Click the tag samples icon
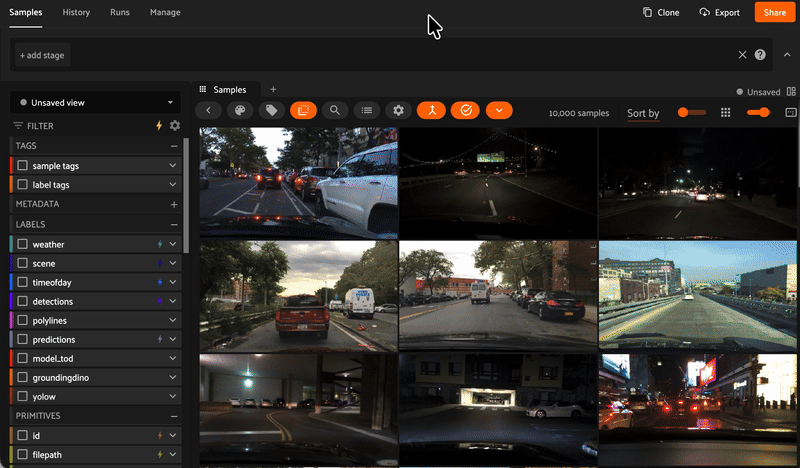The width and height of the screenshot is (800, 468). (270, 111)
